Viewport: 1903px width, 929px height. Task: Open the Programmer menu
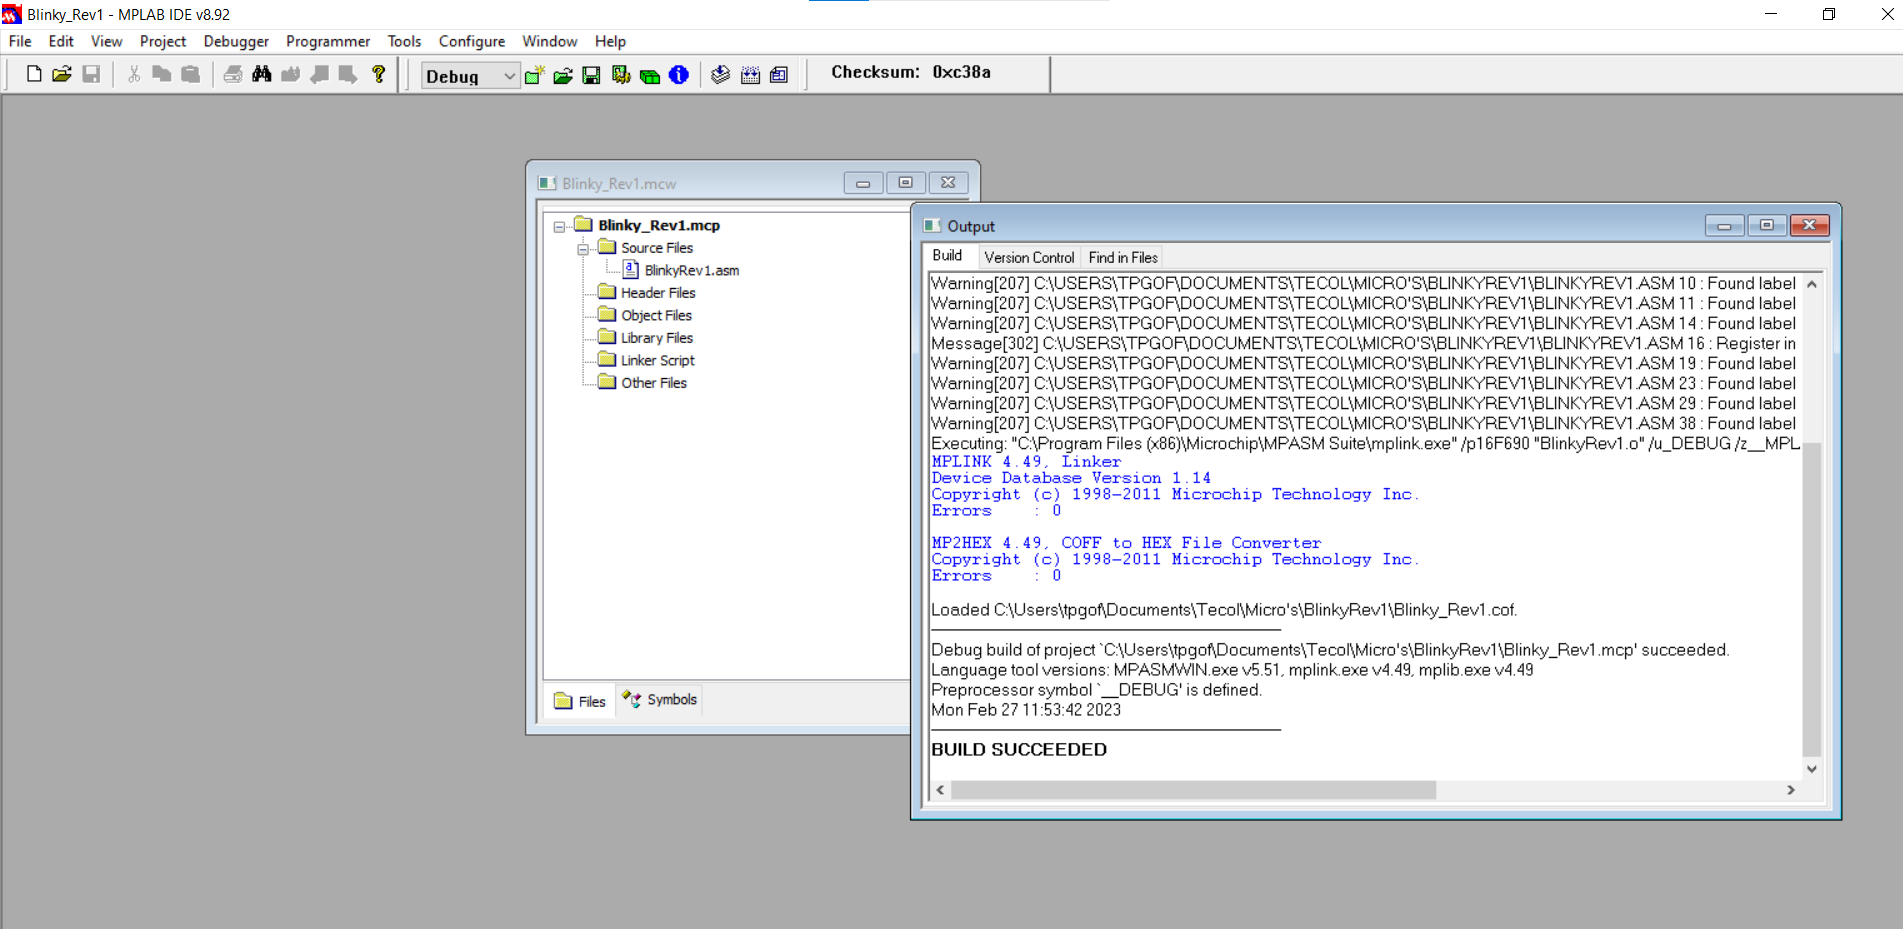(328, 41)
